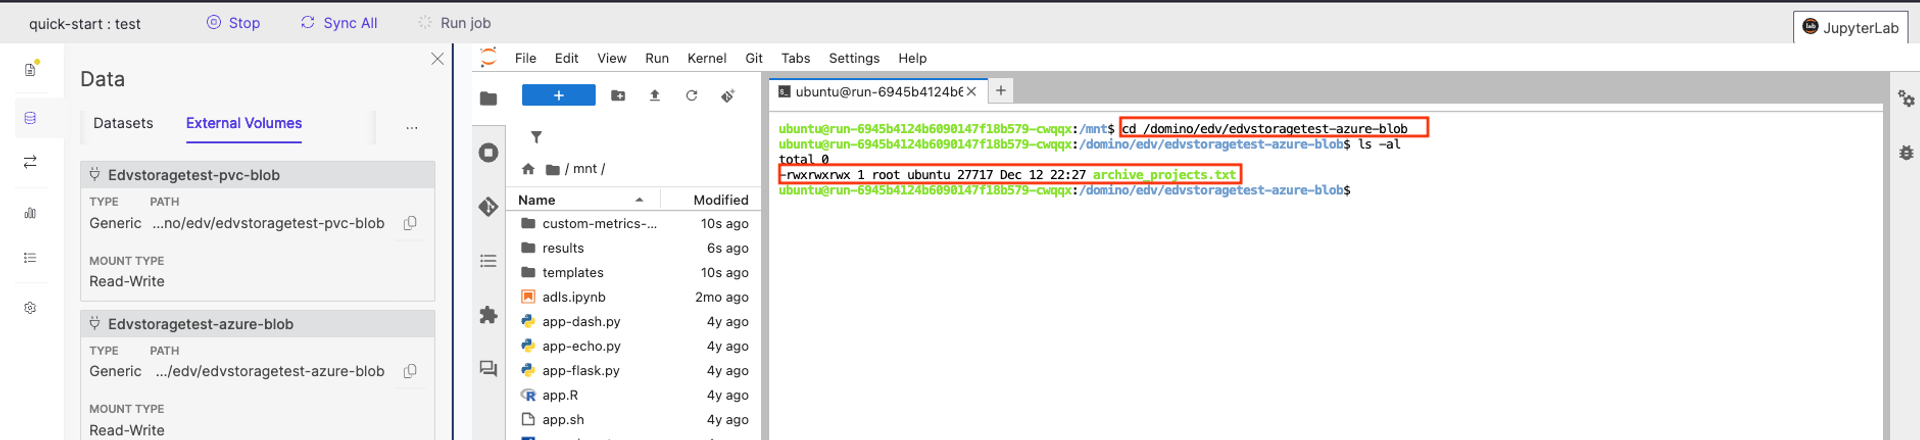Image resolution: width=1920 pixels, height=440 pixels.
Task: Click the Edvstoragetest-pvc-blob volume header
Action: coord(258,175)
